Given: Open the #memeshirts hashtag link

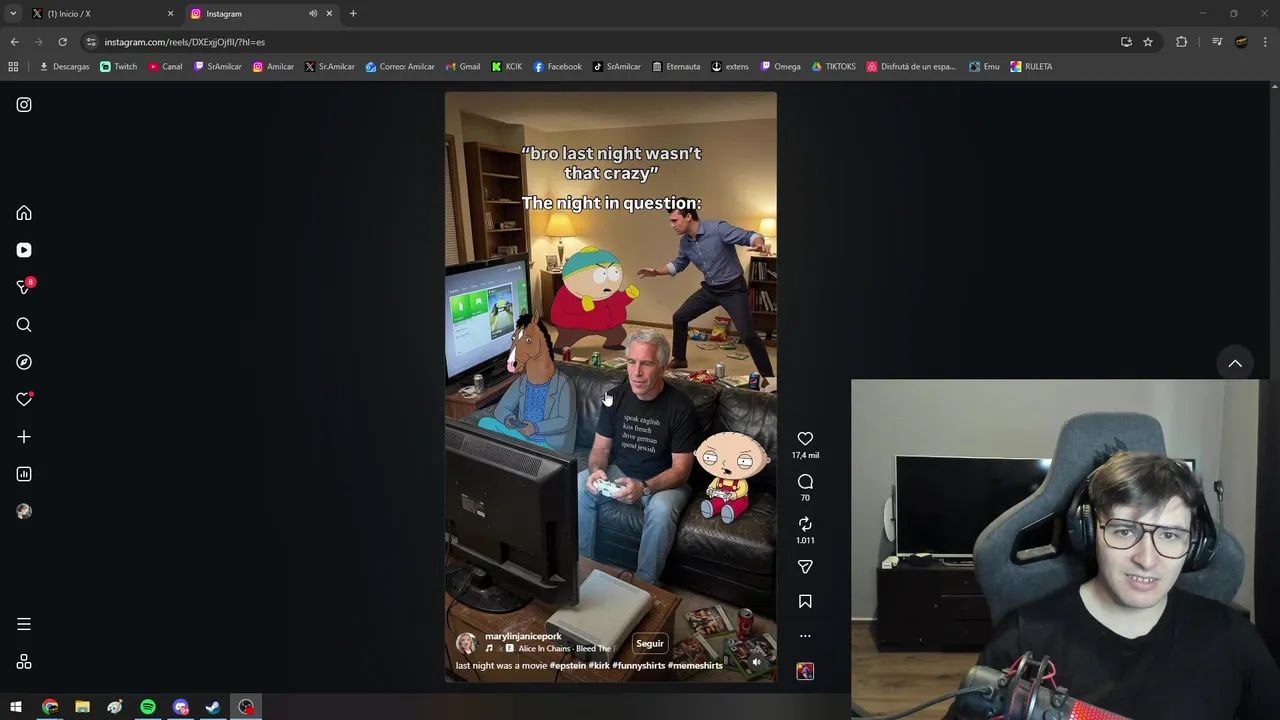Looking at the screenshot, I should pyautogui.click(x=695, y=666).
